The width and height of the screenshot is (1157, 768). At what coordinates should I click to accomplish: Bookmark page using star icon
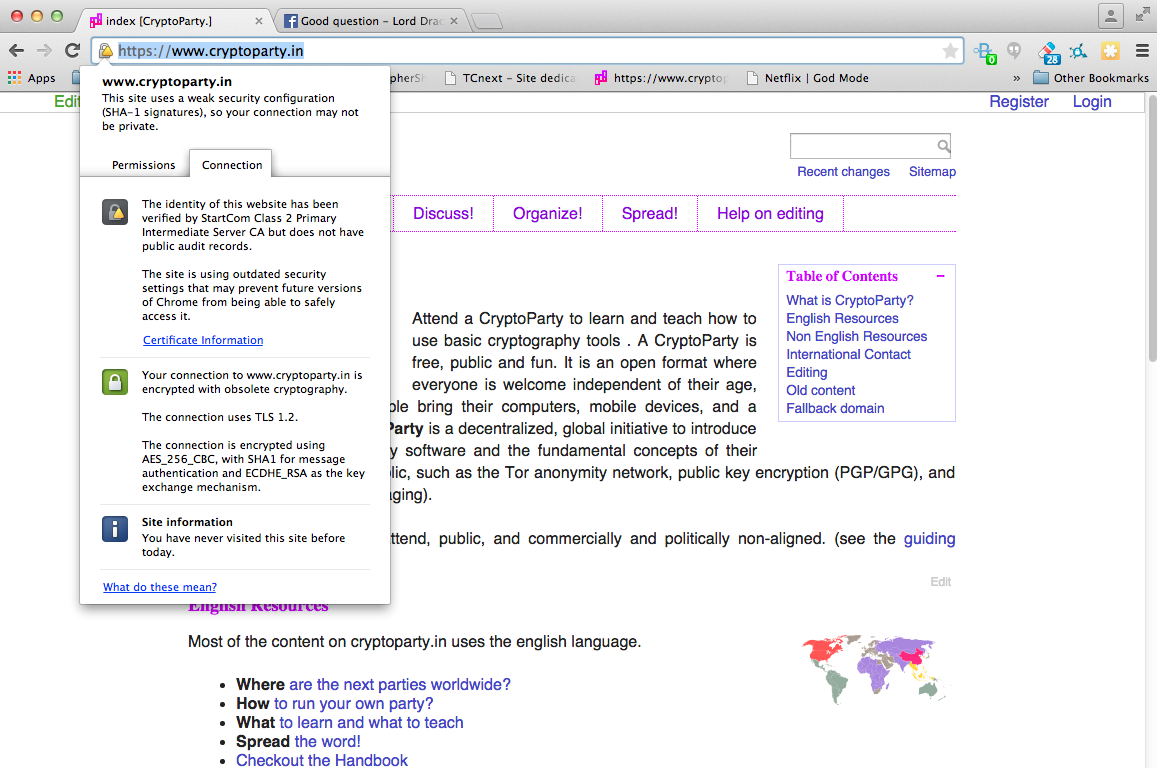950,51
